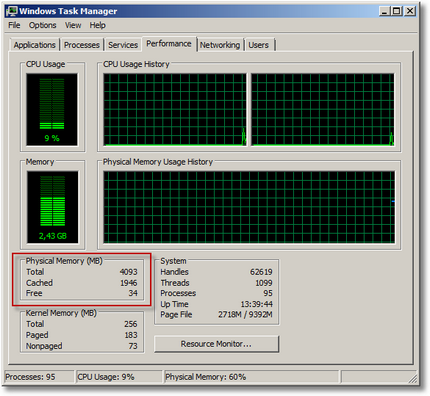Open the Options menu
The image size is (430, 396).
tap(42, 25)
